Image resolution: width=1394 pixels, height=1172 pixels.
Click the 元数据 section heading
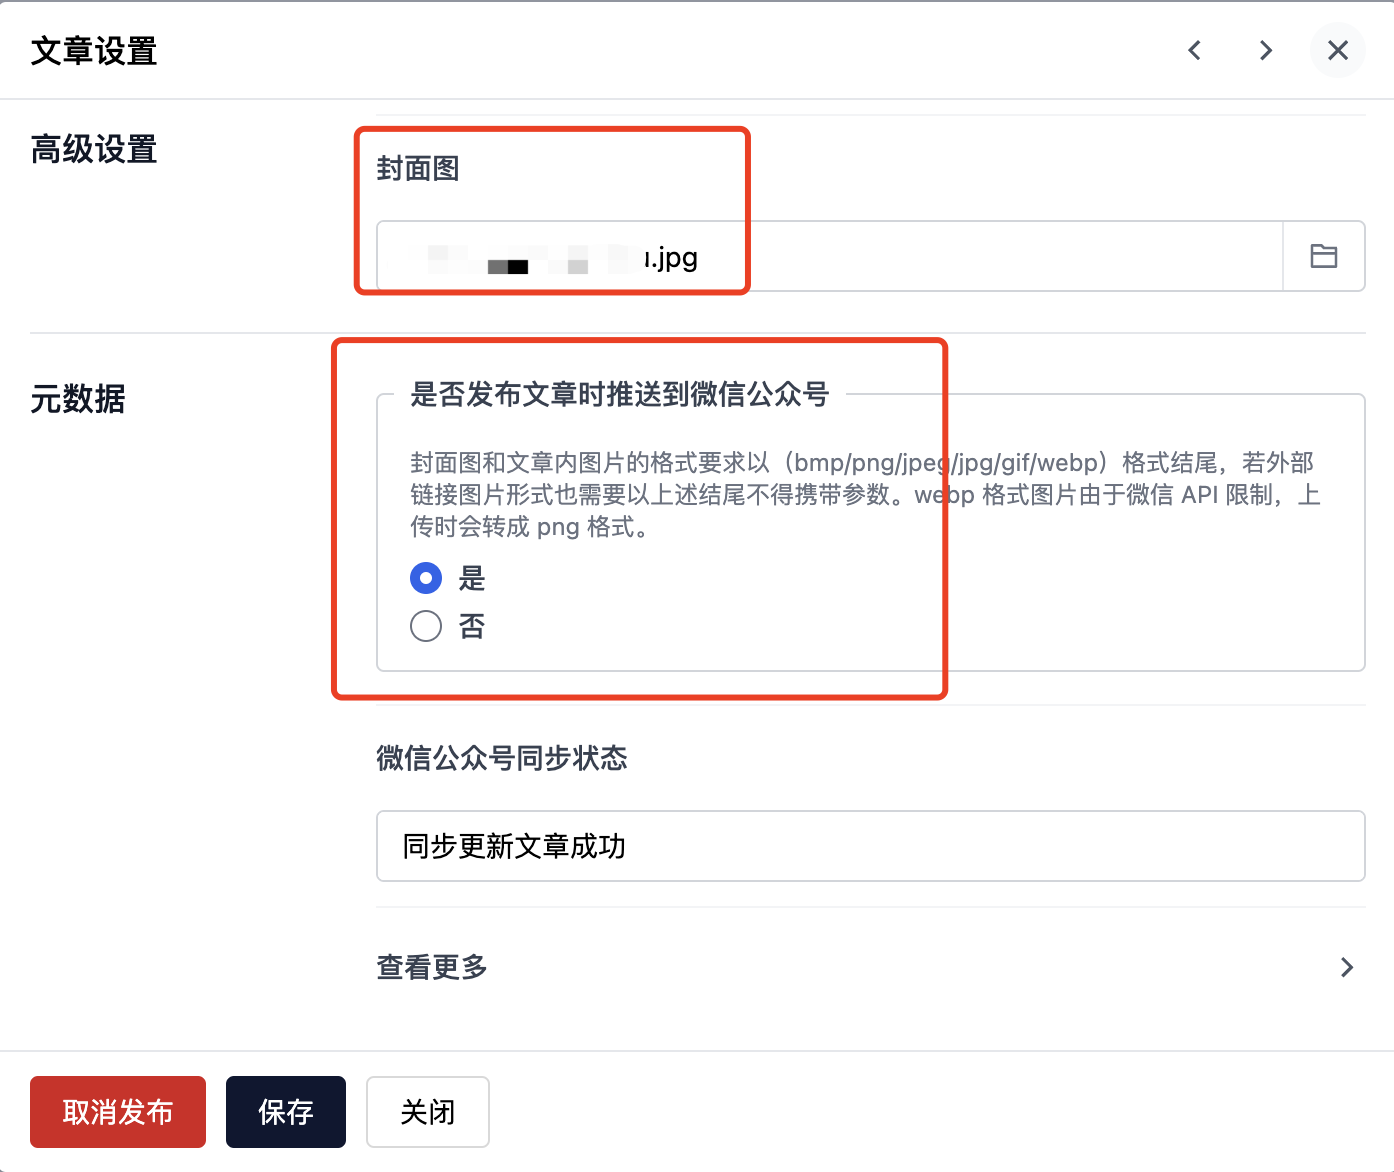(78, 399)
